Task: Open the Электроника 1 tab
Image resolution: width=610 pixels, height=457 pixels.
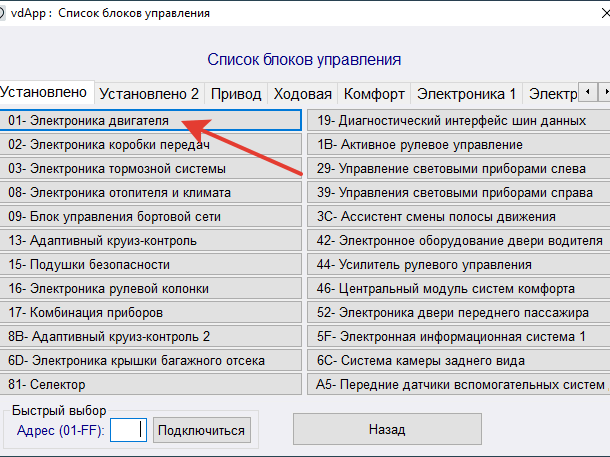Action: click(466, 94)
